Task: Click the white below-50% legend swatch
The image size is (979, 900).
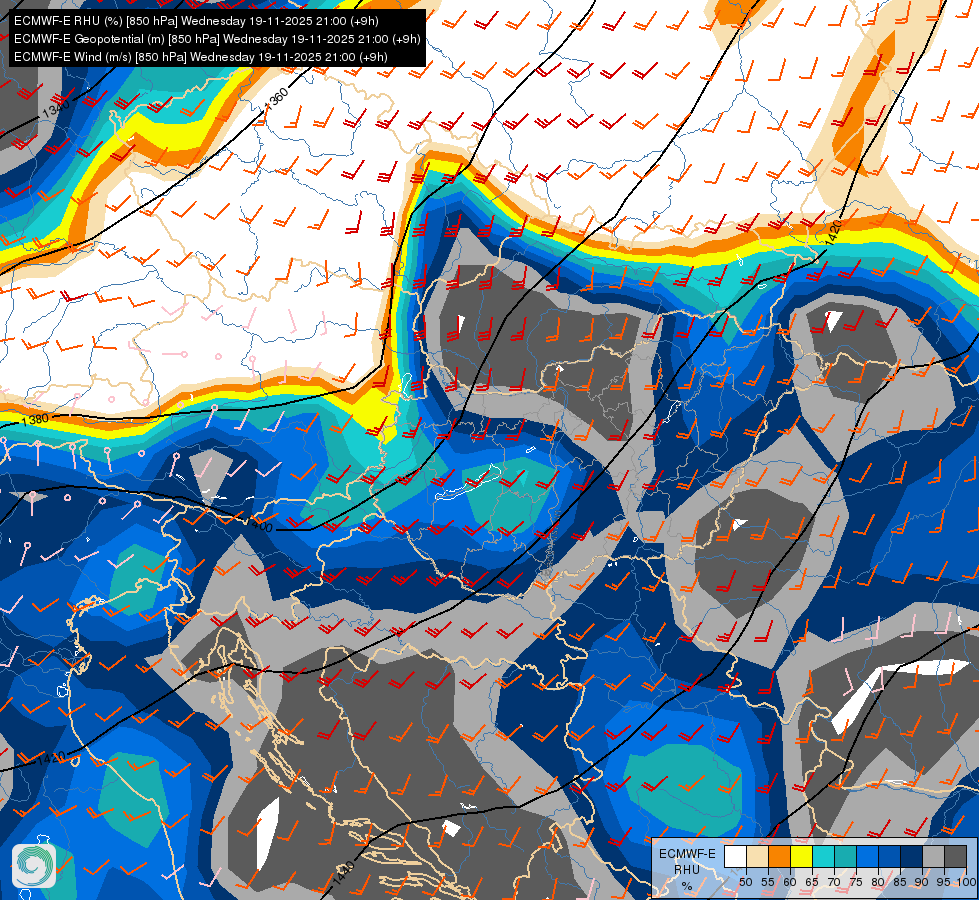Action: tap(735, 856)
